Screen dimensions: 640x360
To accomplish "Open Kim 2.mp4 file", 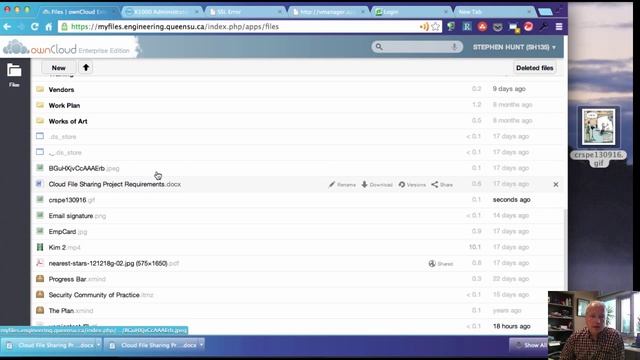I will click(64, 247).
